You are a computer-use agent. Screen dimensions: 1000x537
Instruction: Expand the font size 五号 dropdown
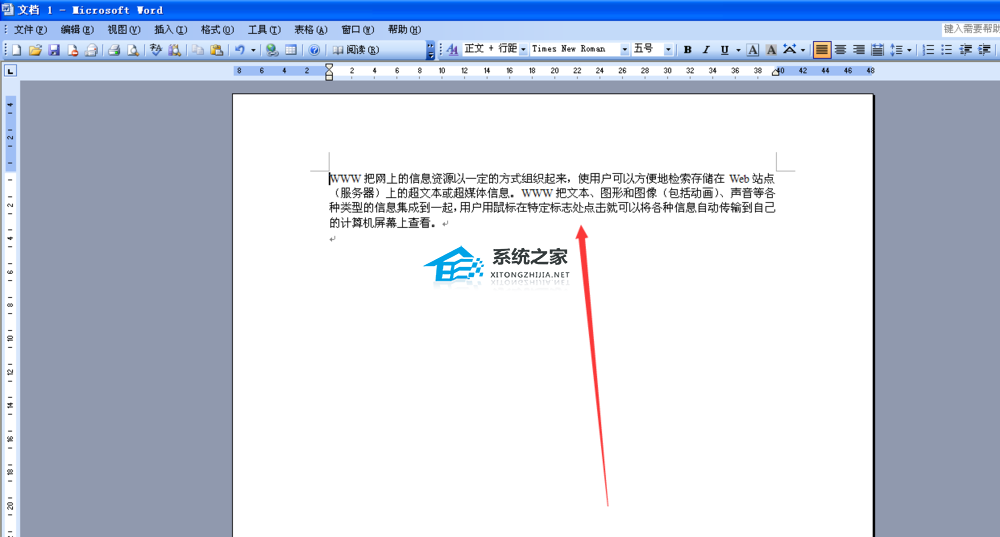point(668,50)
